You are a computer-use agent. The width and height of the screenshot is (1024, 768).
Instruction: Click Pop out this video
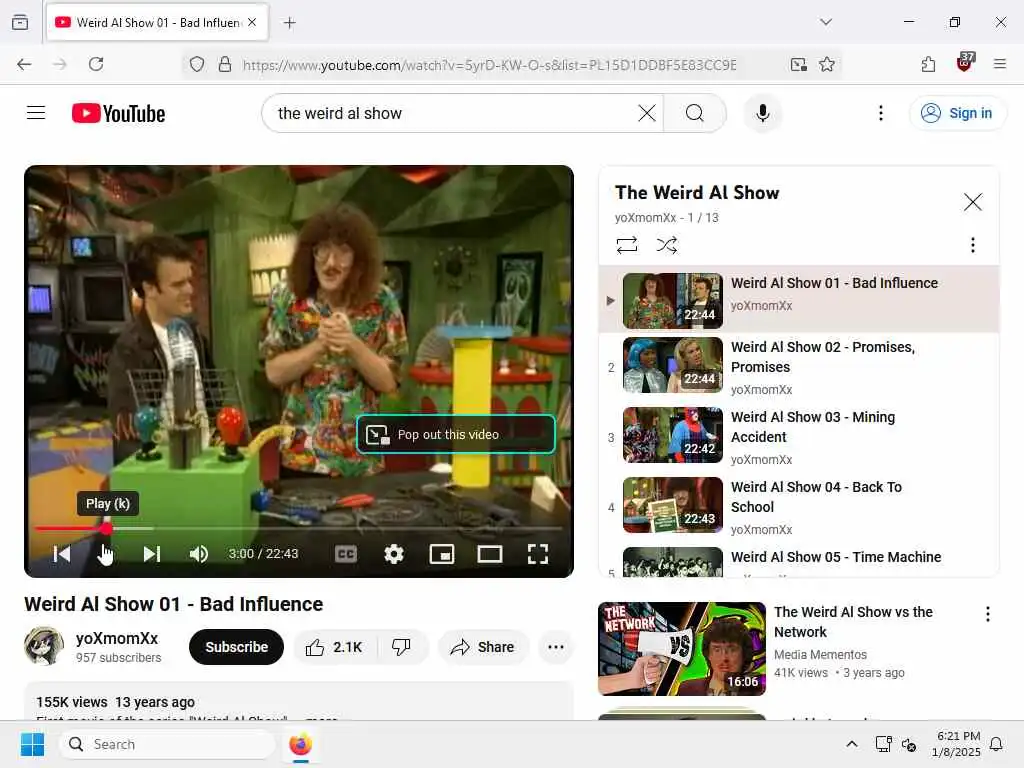tap(456, 434)
